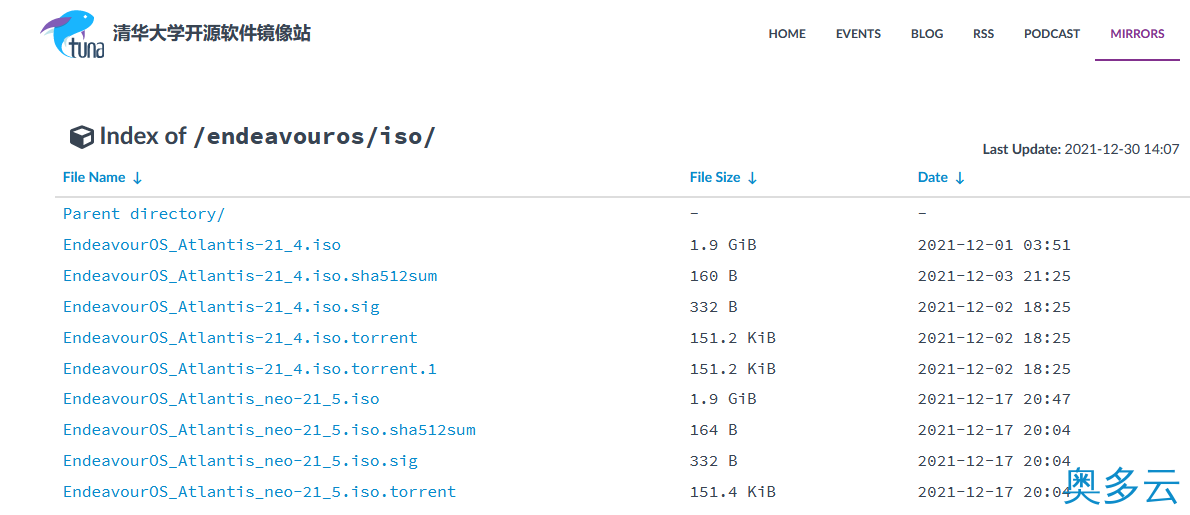Screen dimensions: 1190x515
Task: Click the TUNA fish logo
Action: pos(73,34)
